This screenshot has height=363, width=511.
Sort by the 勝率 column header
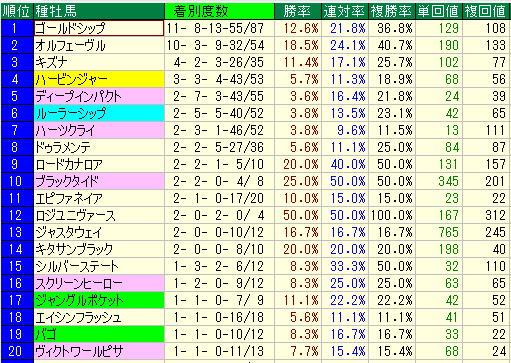tap(298, 11)
